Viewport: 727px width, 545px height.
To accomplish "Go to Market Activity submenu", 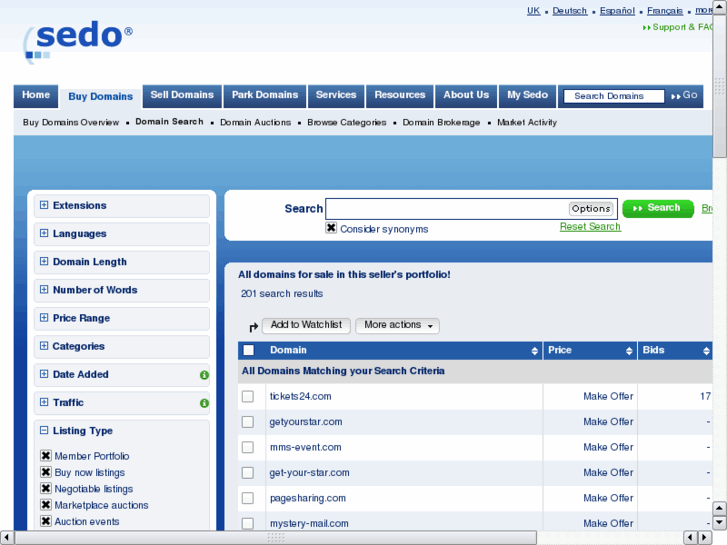I will pyautogui.click(x=527, y=122).
